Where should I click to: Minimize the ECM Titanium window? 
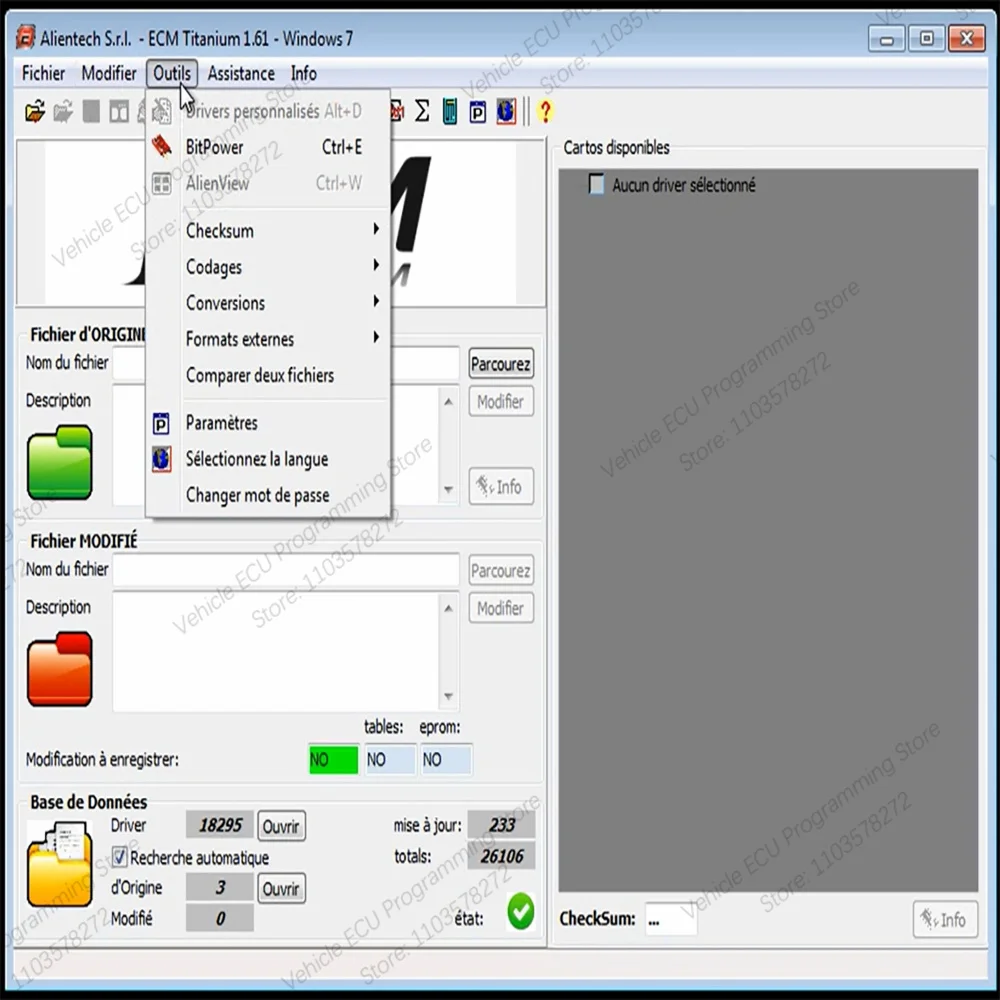tap(886, 40)
